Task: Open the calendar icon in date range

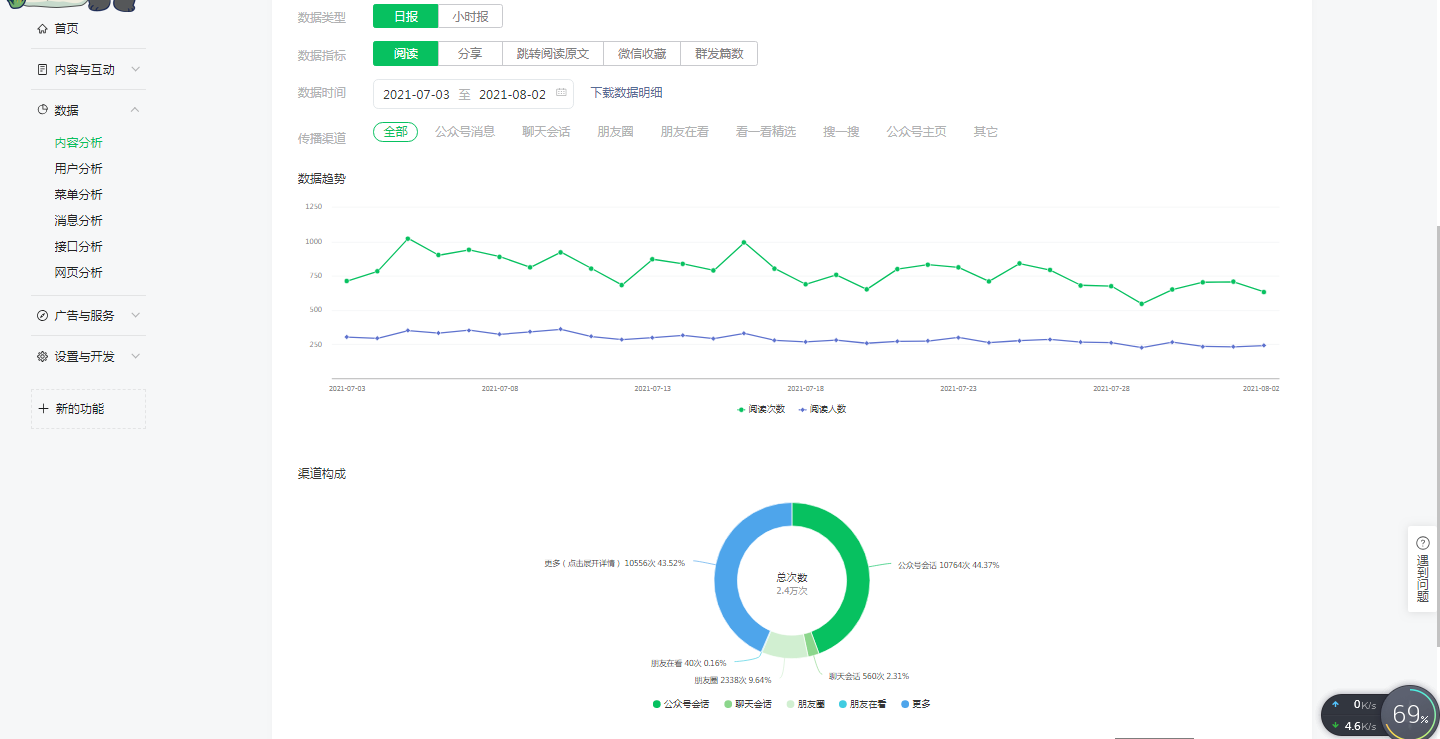Action: pos(561,94)
